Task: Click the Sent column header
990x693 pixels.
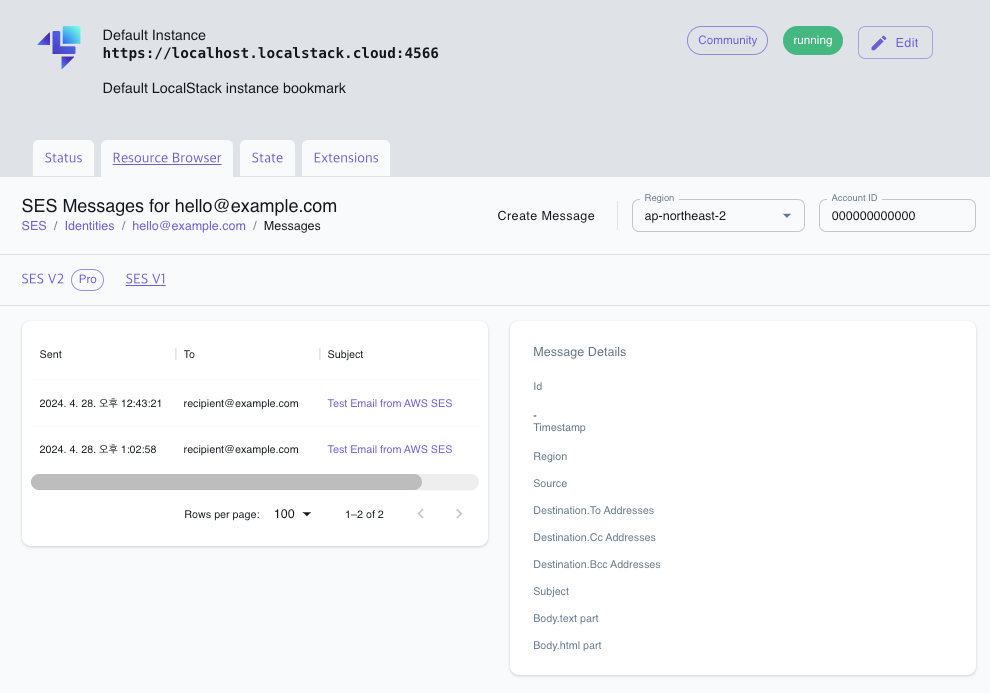Action: 51,355
